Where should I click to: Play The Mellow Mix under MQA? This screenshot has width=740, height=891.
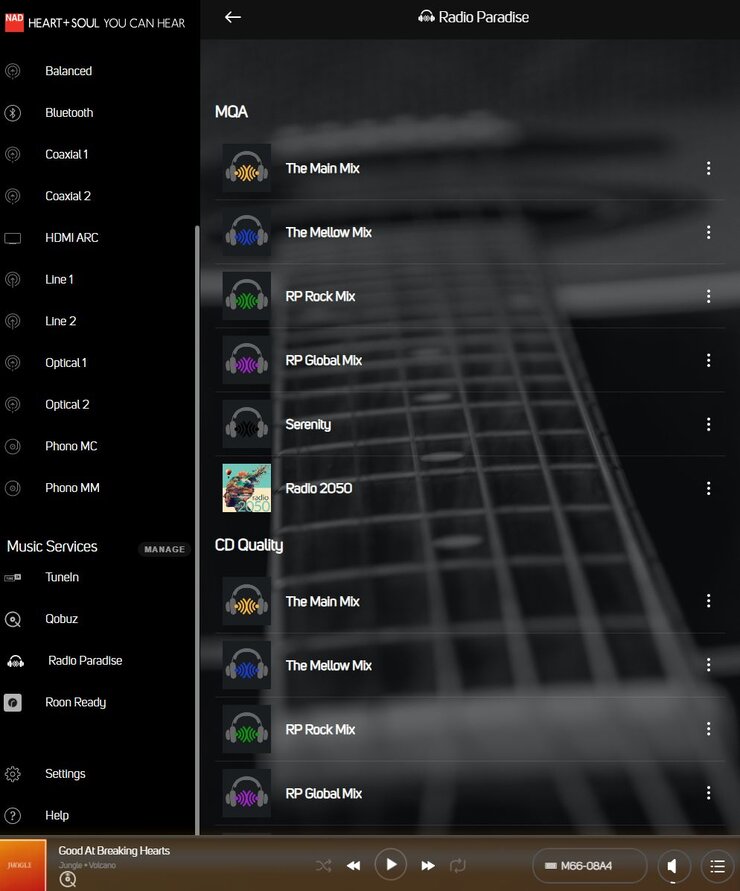point(329,232)
